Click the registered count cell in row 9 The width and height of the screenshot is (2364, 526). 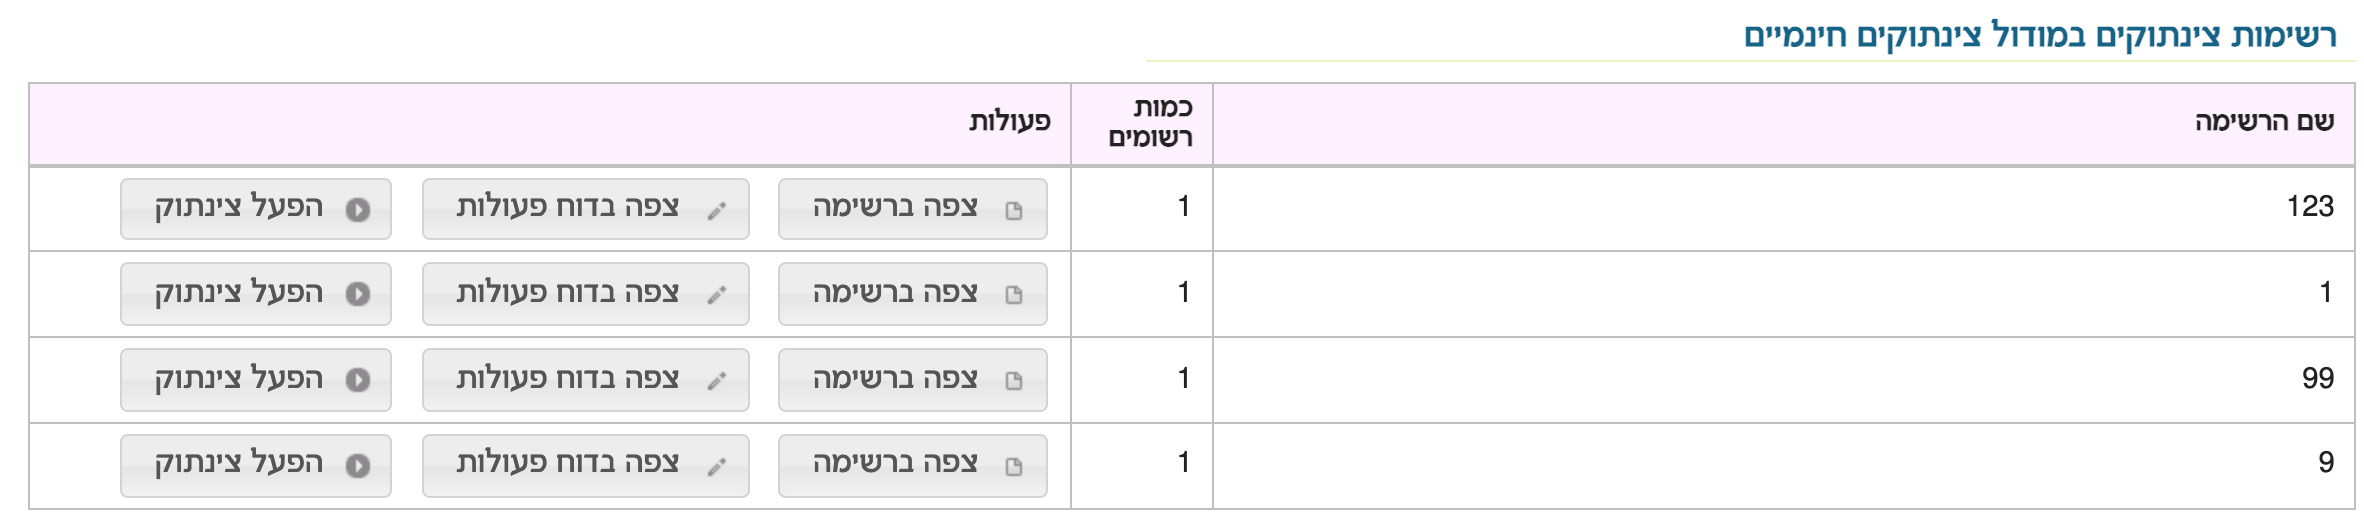pyautogui.click(x=1183, y=463)
